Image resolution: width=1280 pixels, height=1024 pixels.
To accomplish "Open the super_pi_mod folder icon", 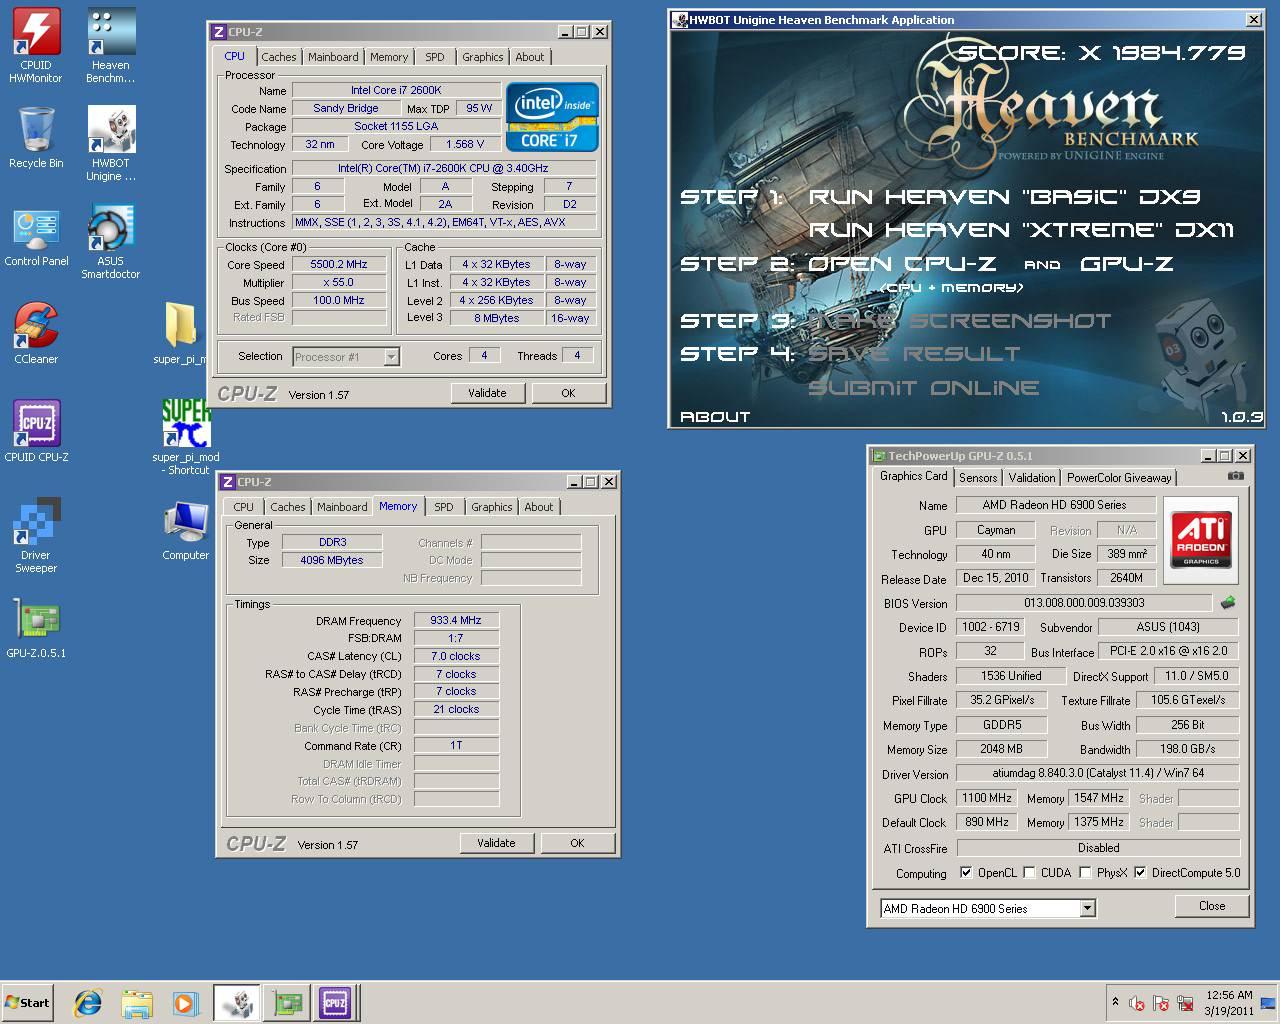I will tap(183, 333).
